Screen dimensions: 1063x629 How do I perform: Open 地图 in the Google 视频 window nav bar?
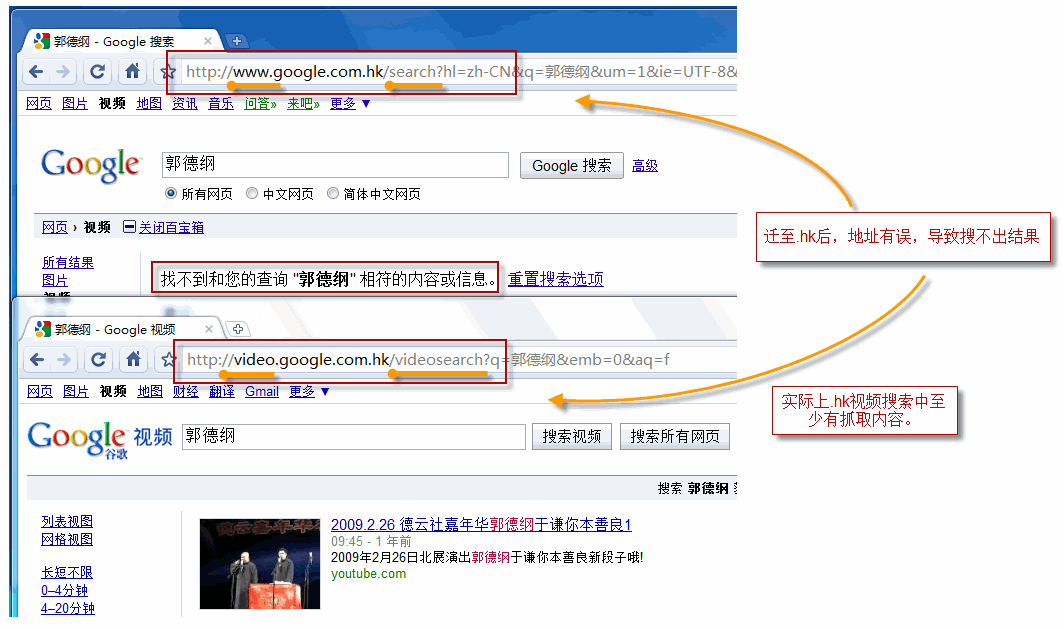[x=151, y=392]
